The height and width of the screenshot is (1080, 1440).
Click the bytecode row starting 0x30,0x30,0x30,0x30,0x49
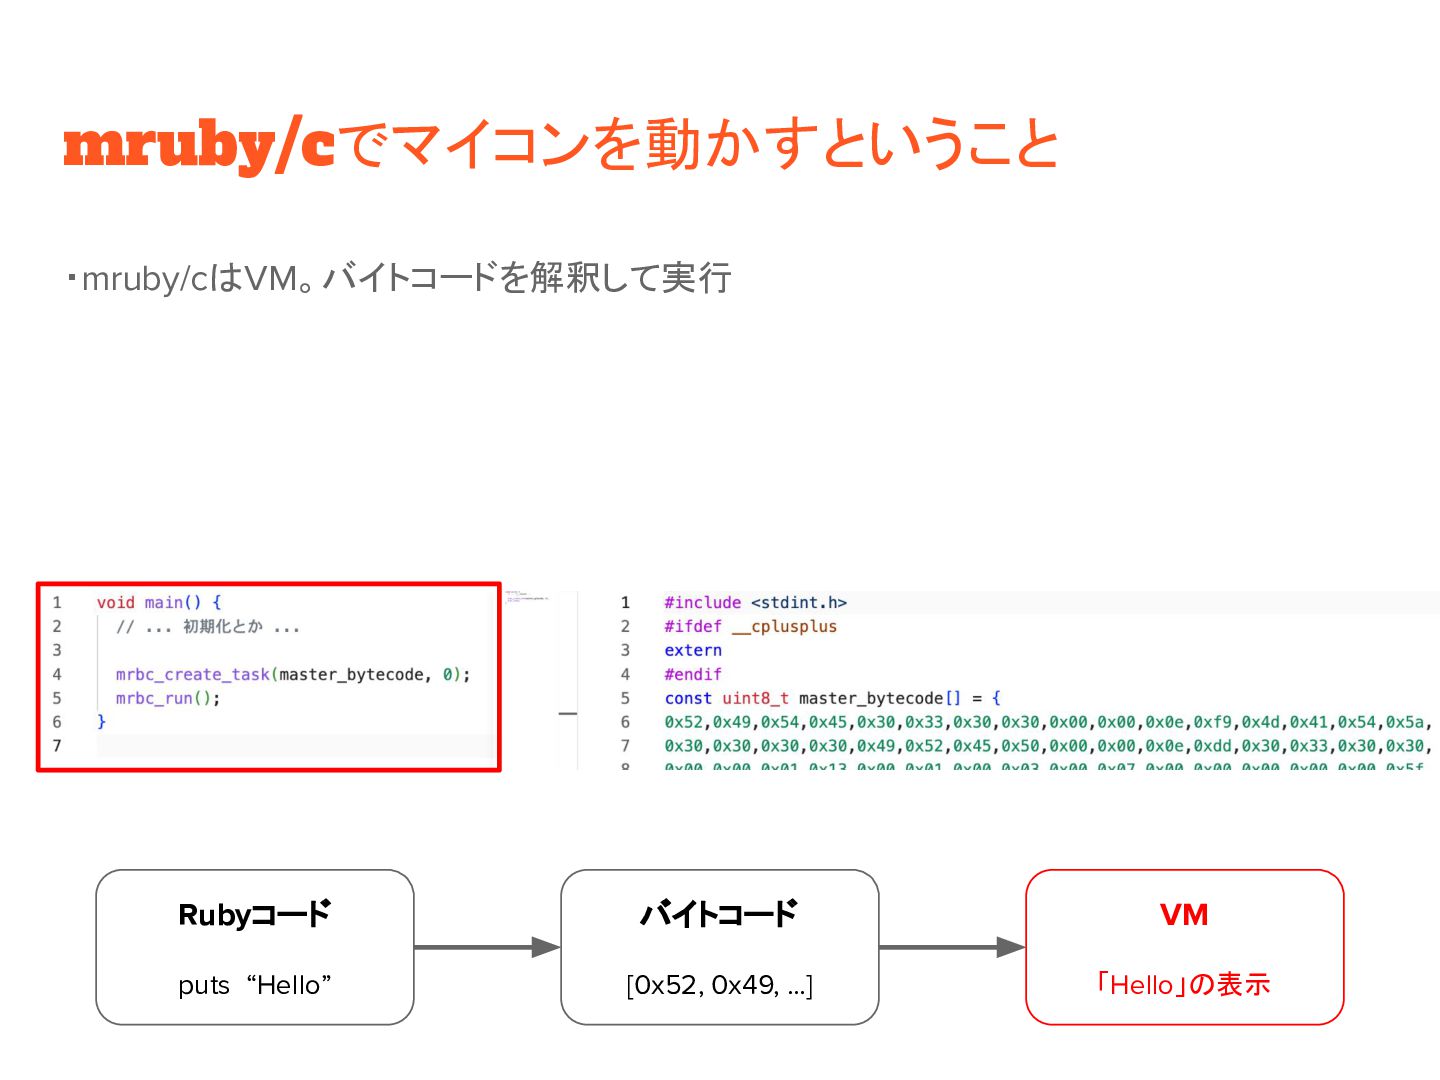click(x=1049, y=746)
